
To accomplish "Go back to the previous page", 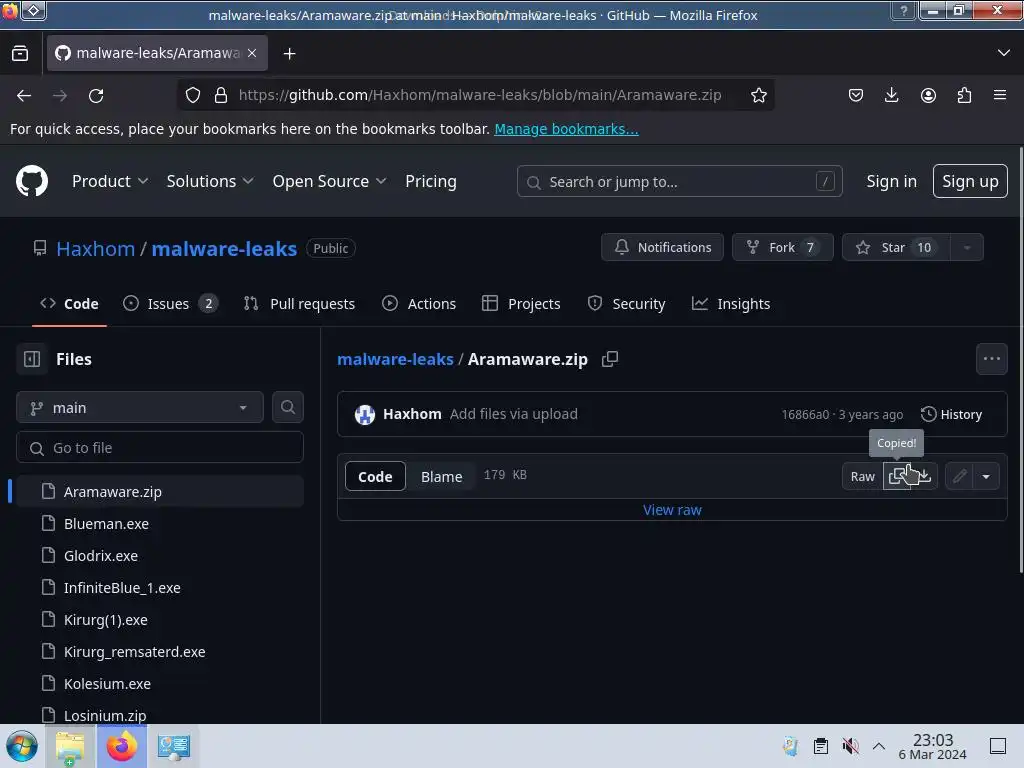I will tap(24, 95).
